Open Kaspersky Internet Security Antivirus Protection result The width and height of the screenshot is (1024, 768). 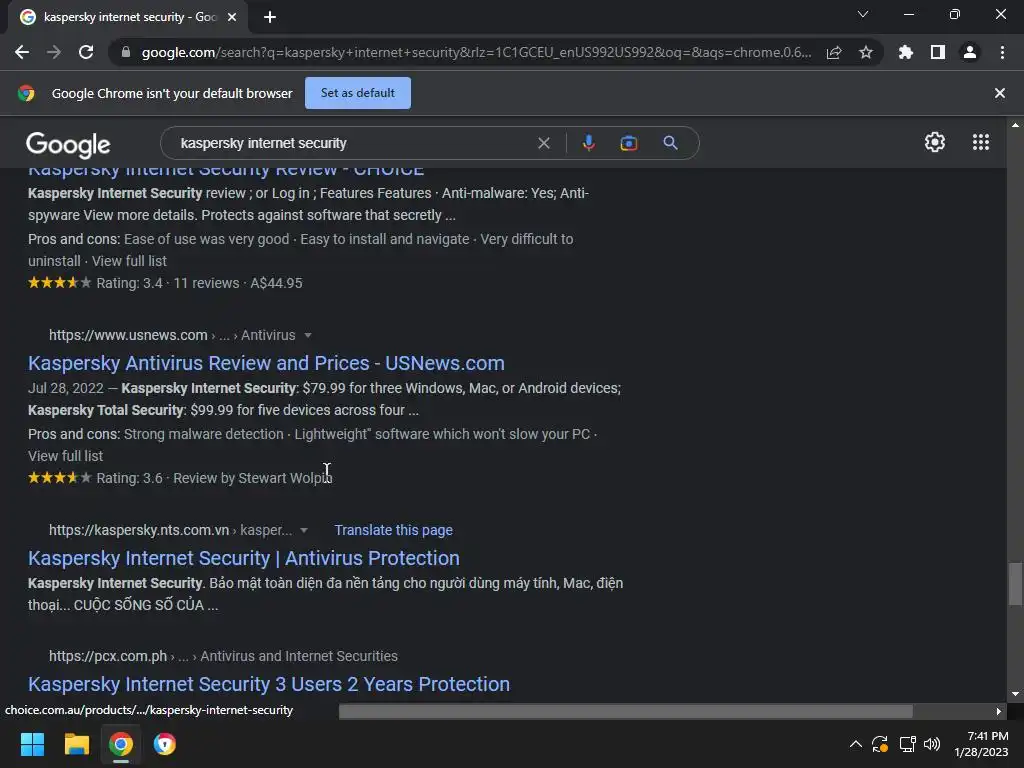244,558
